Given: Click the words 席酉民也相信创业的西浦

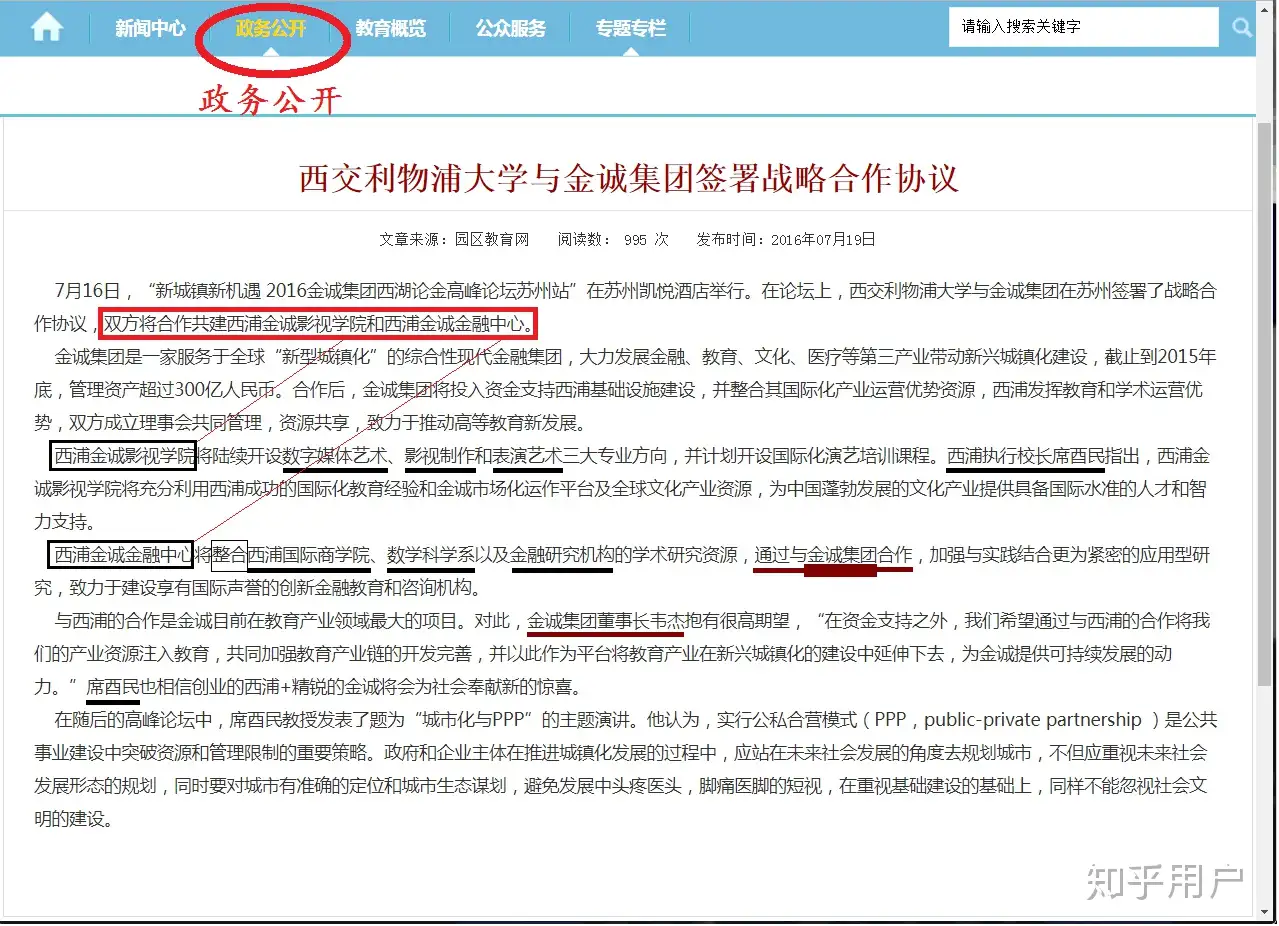Looking at the screenshot, I should [183, 687].
